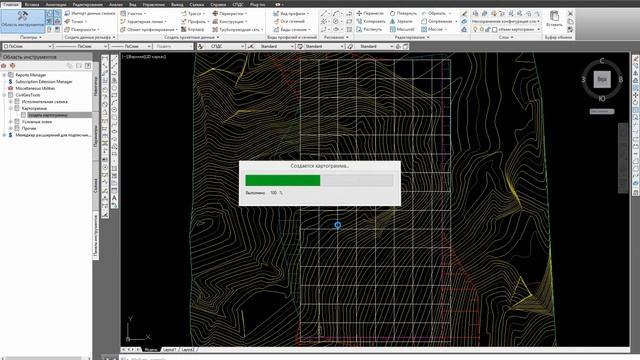Click the ViewCube top face
The image size is (640, 360).
[602, 79]
